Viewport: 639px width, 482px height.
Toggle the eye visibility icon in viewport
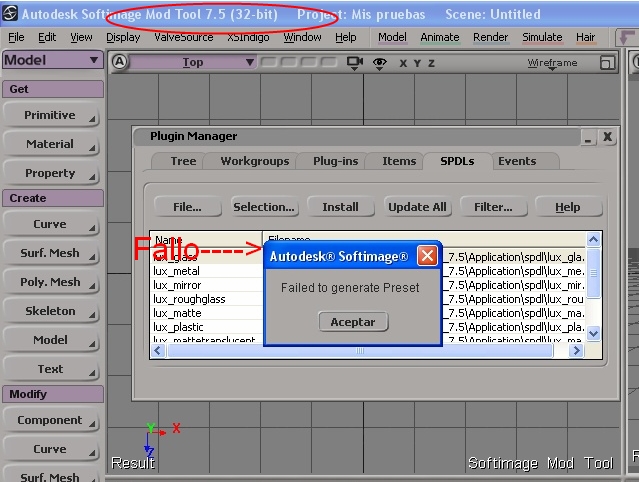(x=379, y=63)
